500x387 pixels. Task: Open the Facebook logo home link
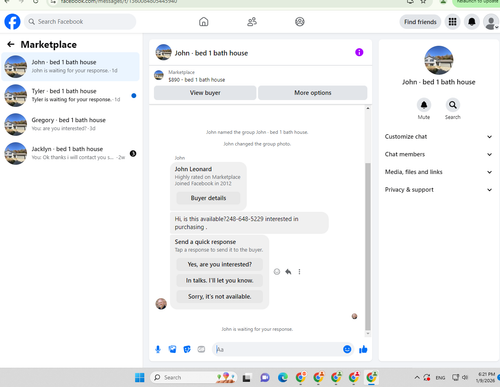coord(12,22)
